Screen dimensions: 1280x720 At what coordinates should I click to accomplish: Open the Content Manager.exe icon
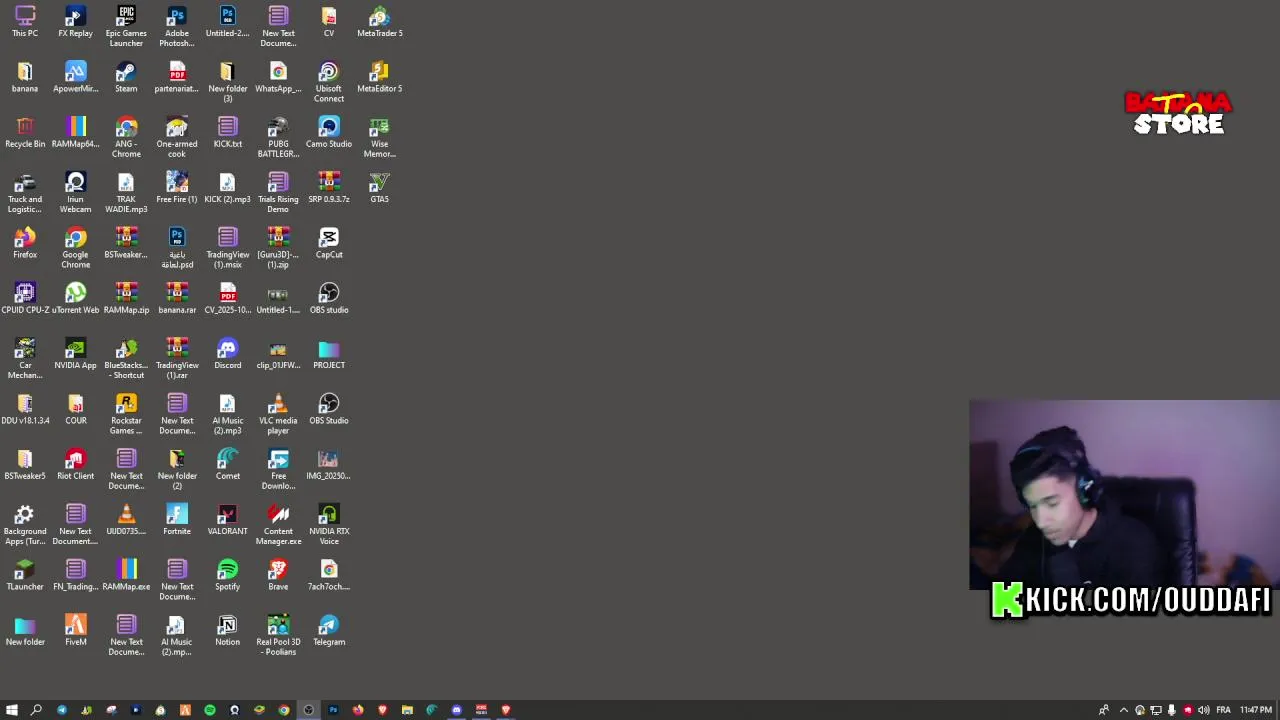[278, 525]
